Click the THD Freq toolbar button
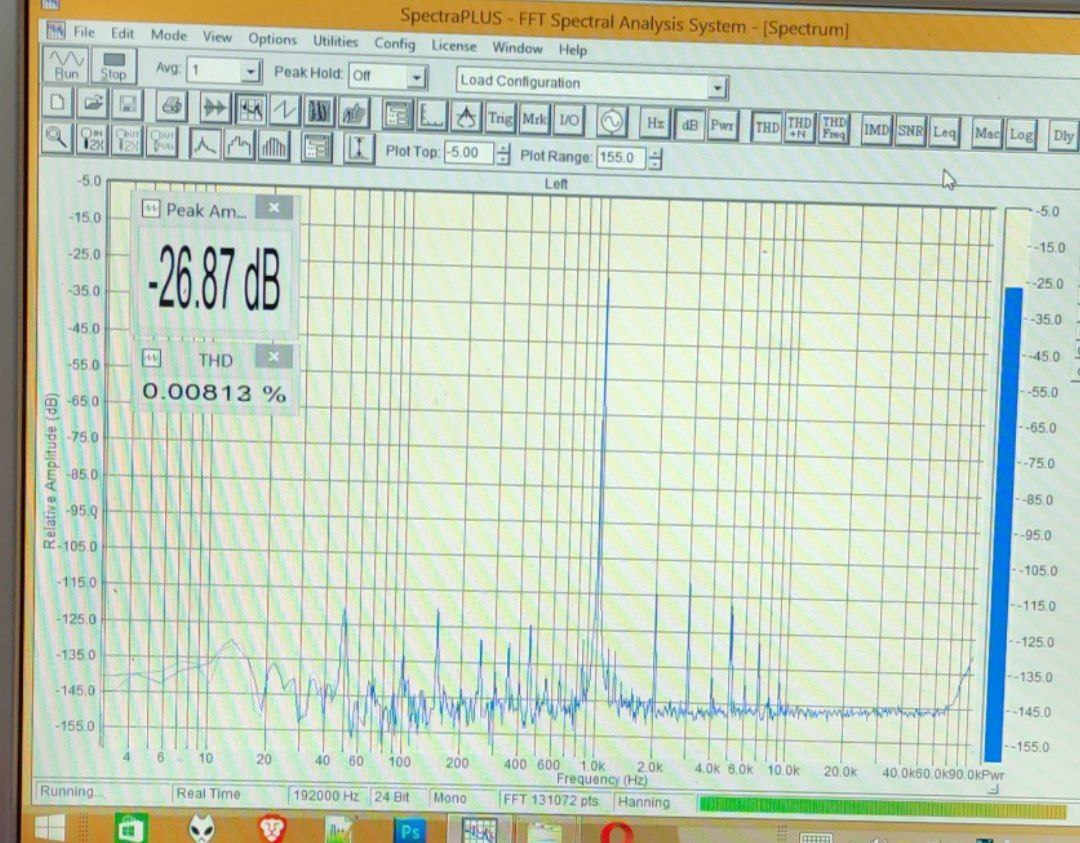This screenshot has width=1080, height=843. (x=833, y=129)
